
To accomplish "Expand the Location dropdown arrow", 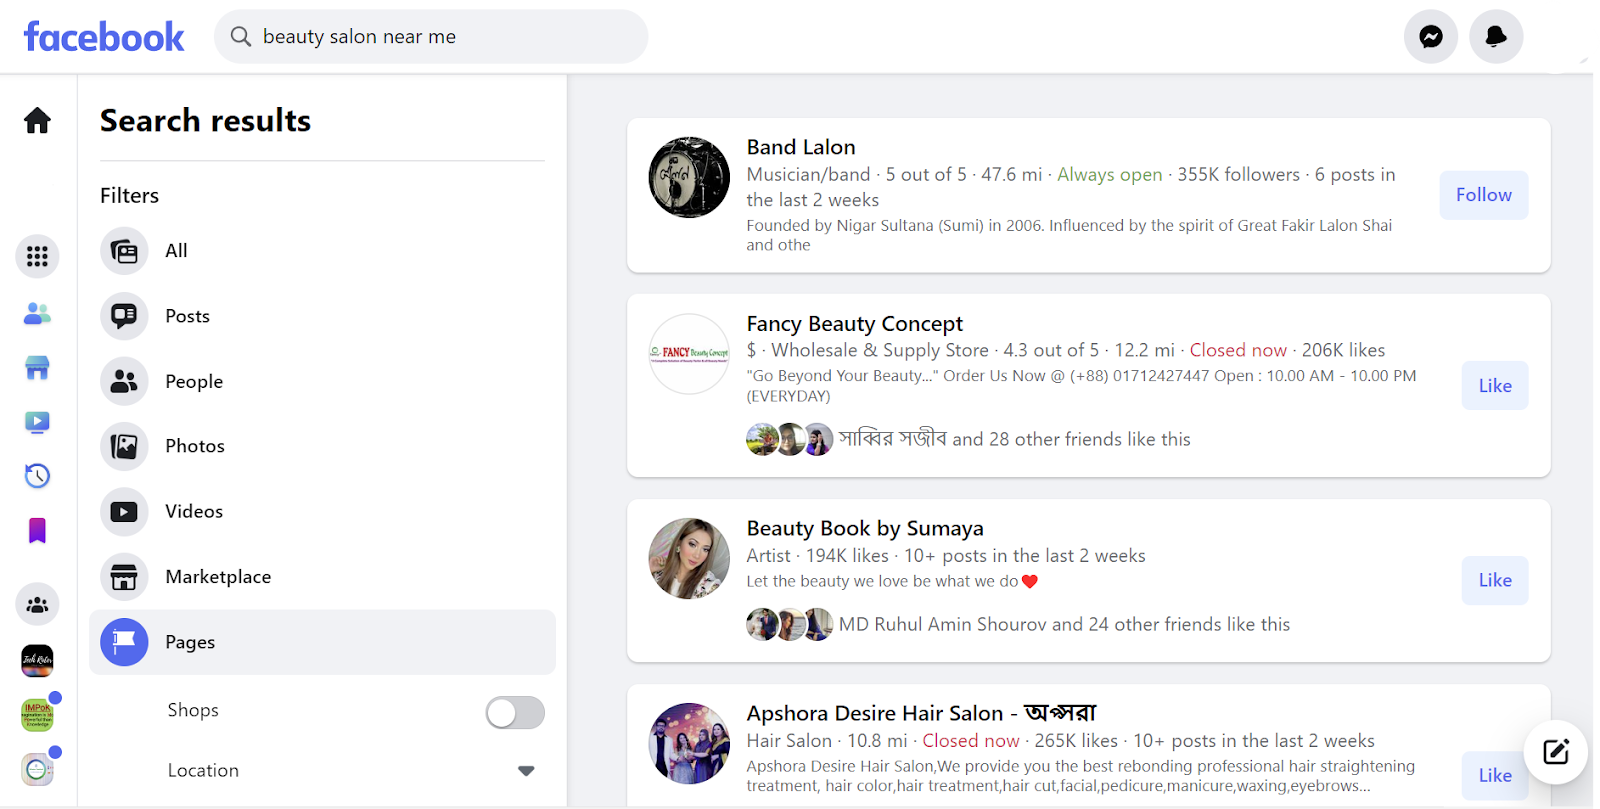I will (x=526, y=771).
